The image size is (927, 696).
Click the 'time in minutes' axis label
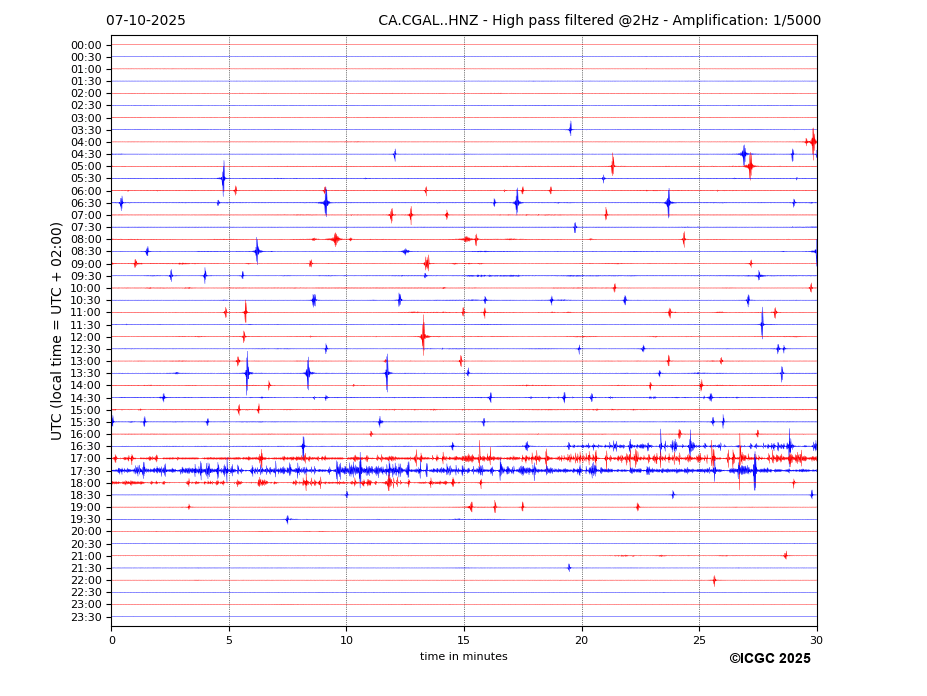[x=463, y=657]
